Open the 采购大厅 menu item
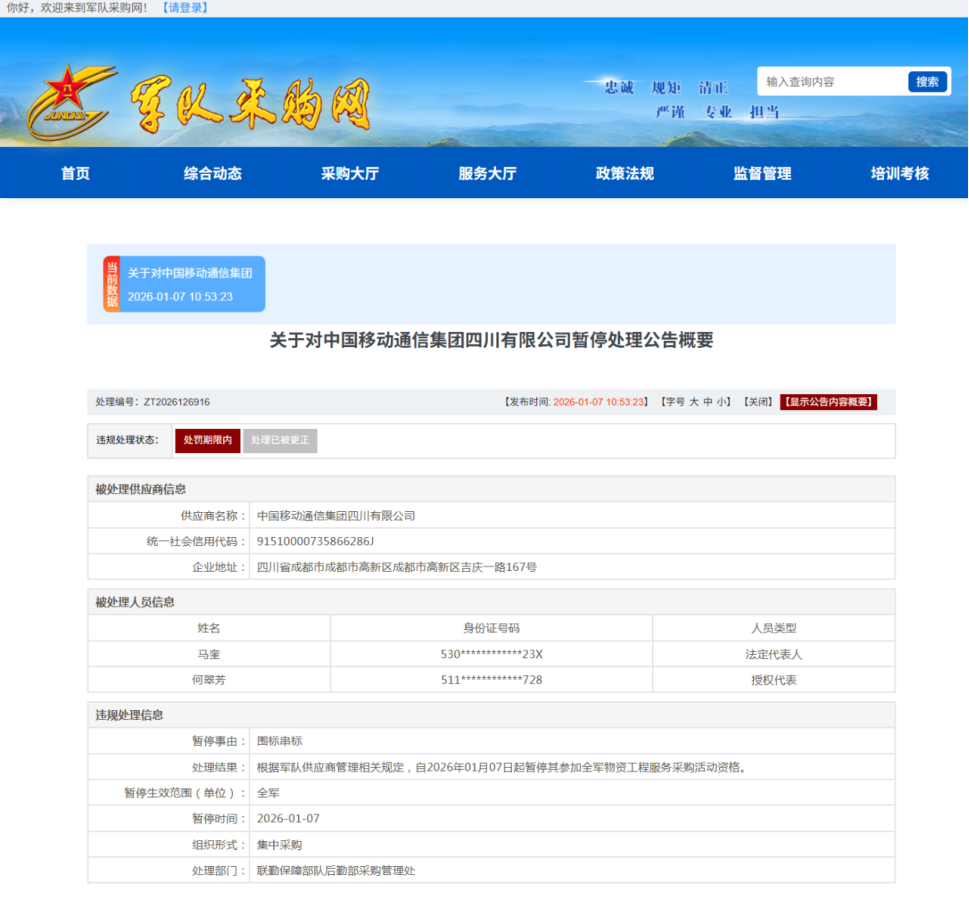Viewport: 969px width, 901px height. click(x=350, y=173)
